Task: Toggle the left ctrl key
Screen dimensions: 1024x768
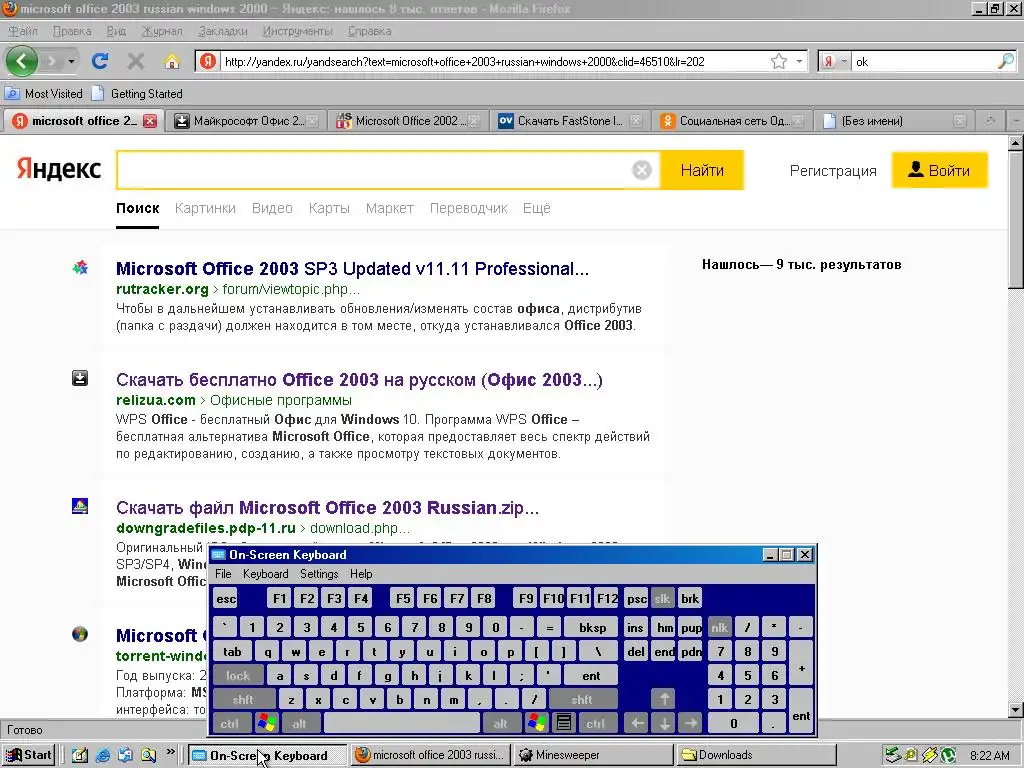Action: pyautogui.click(x=229, y=723)
